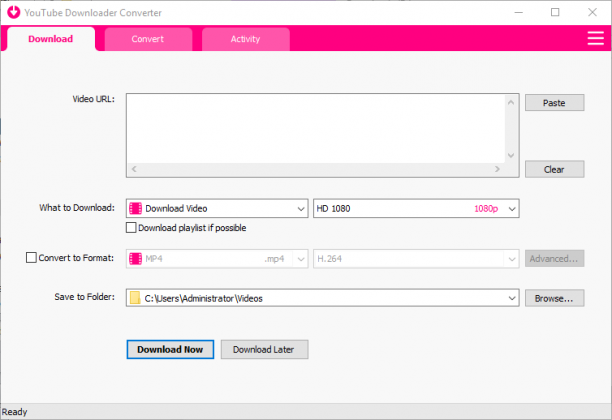Screen dimensions: 612x420
Task: Click the folder icon in Save to Folder
Action: pos(135,298)
